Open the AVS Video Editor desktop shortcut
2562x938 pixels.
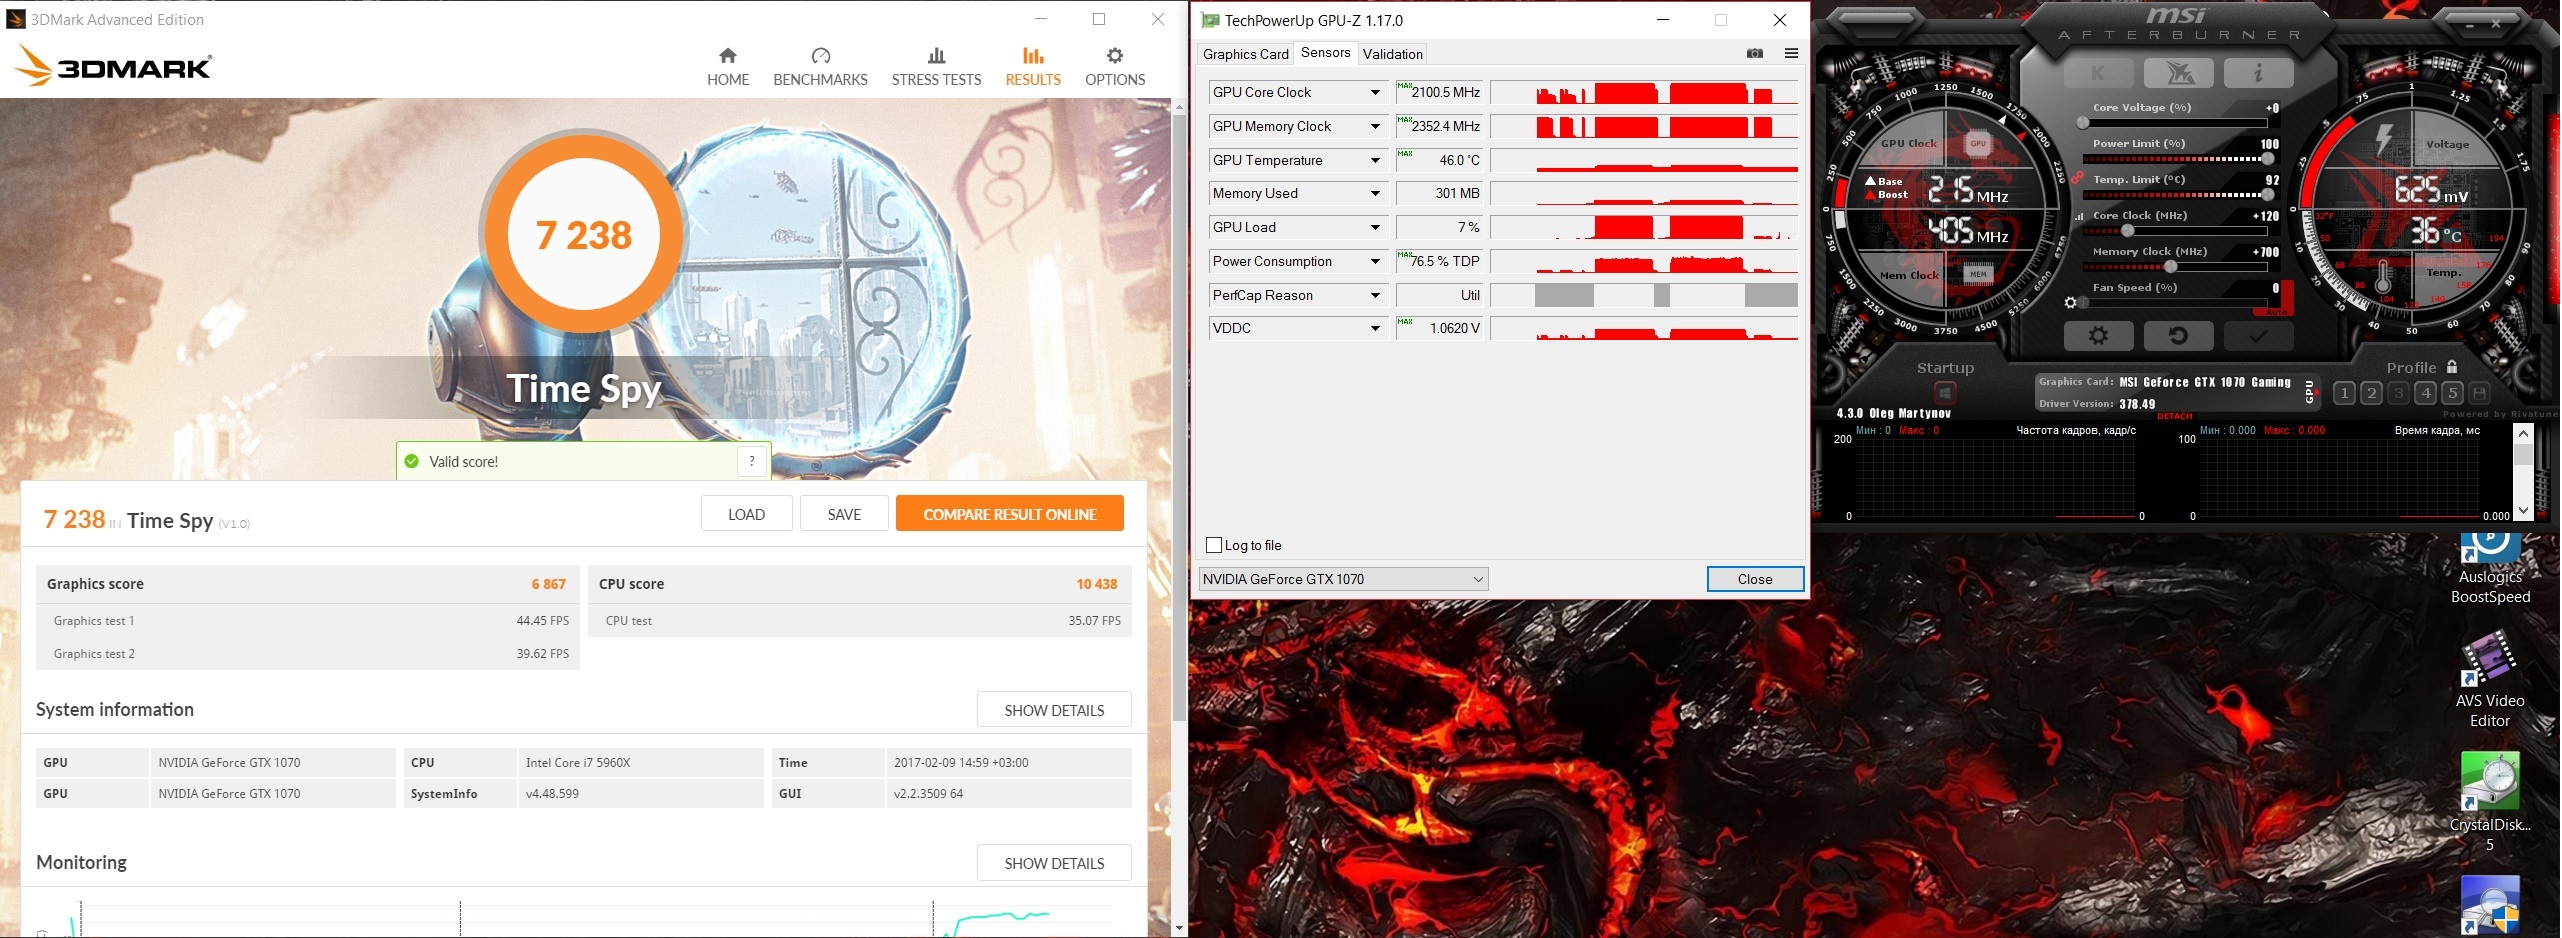coord(2490,680)
